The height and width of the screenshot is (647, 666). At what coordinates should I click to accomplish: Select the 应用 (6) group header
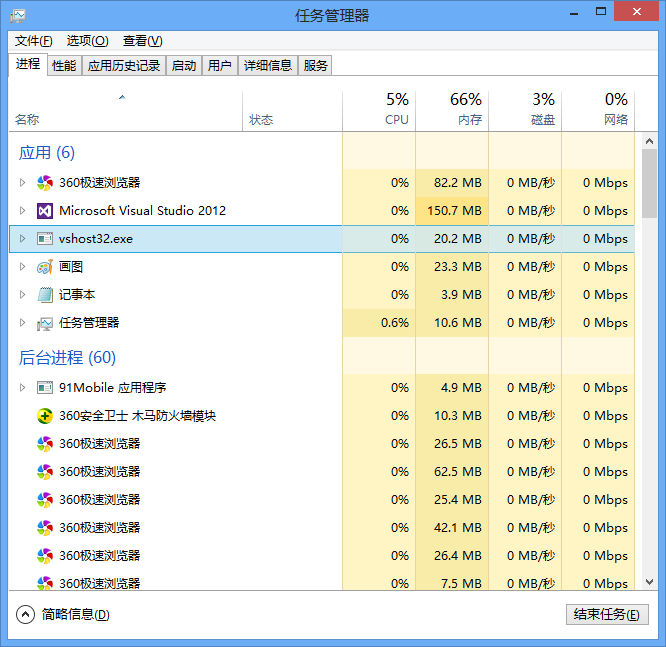[47, 153]
